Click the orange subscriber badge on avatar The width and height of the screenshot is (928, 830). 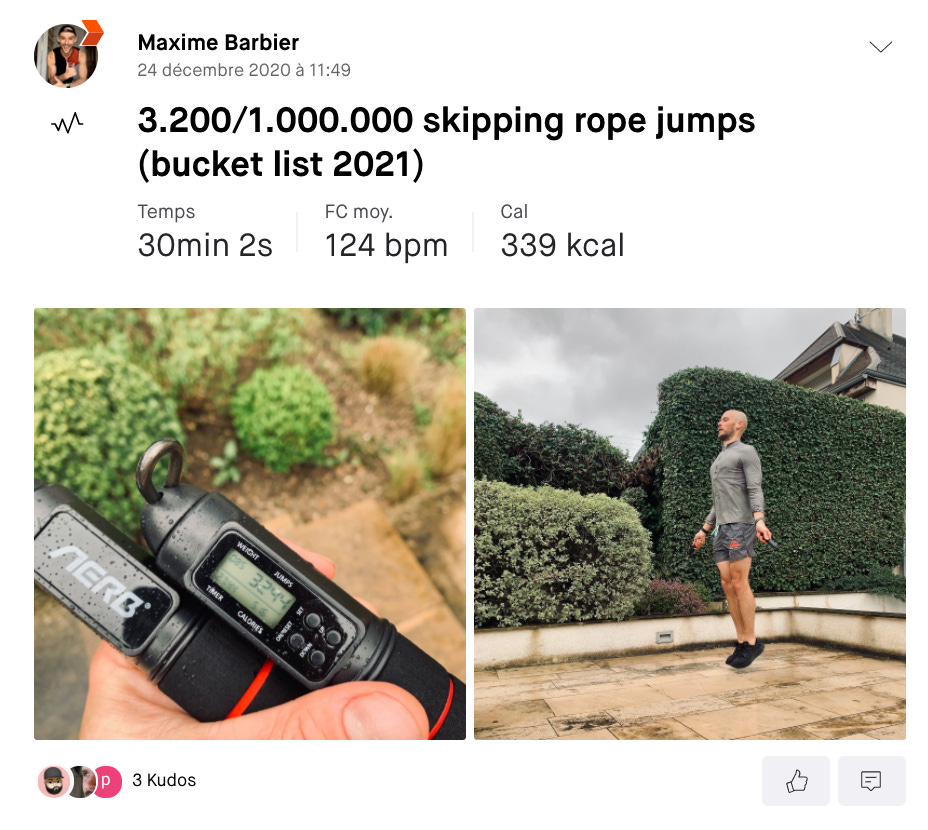pos(92,33)
